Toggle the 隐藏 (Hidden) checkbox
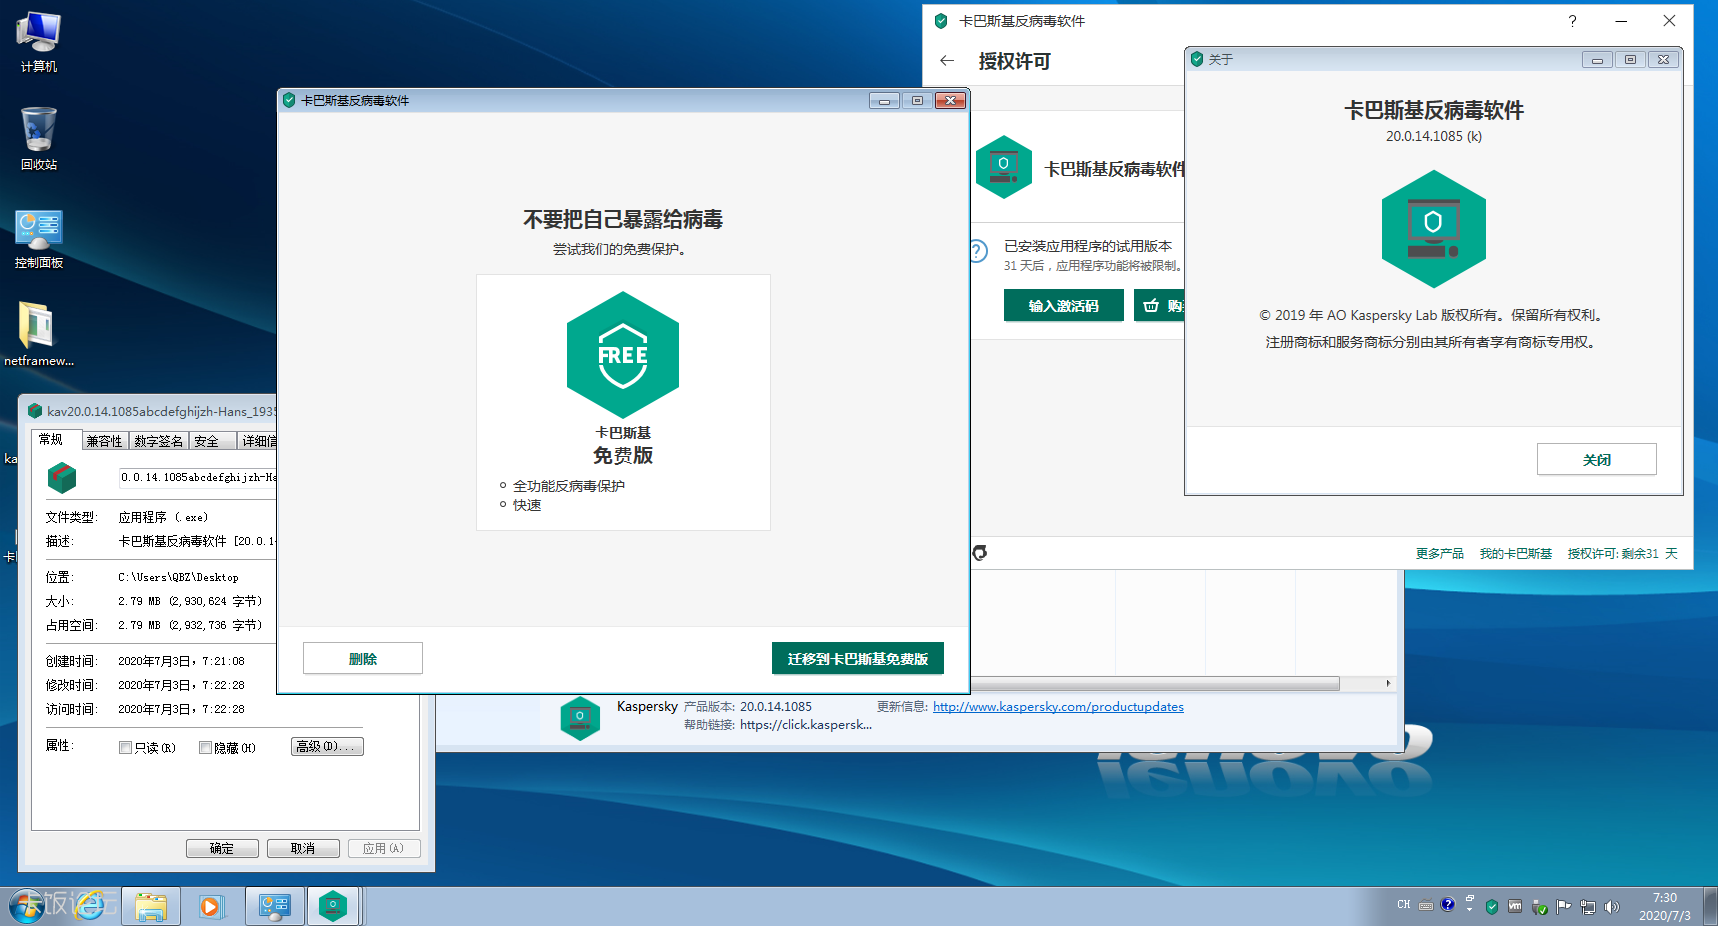 (205, 747)
